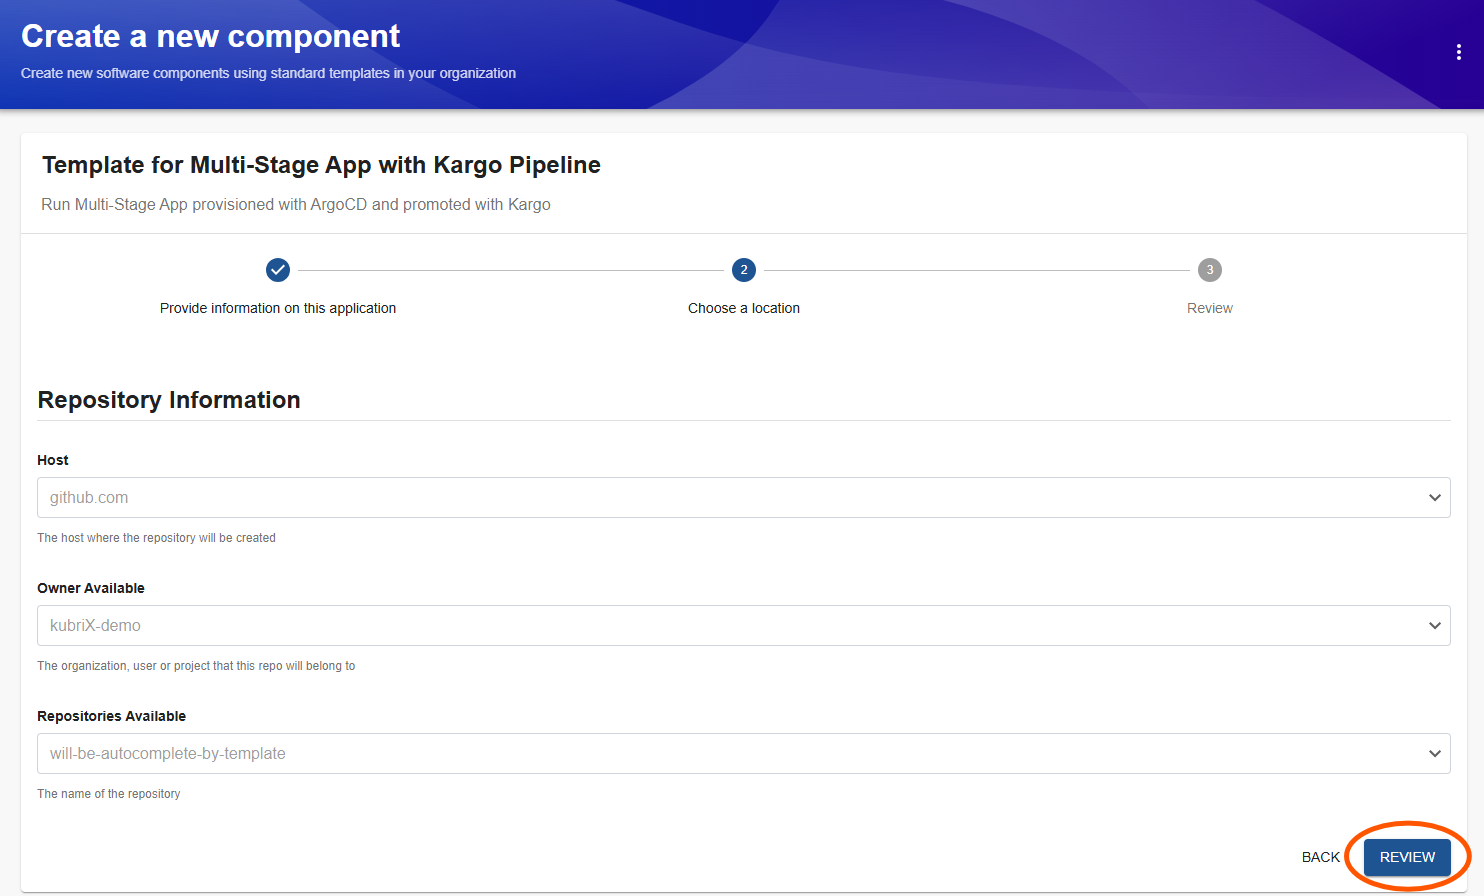Expand the Host dropdown arrow
1484x896 pixels.
1434,498
